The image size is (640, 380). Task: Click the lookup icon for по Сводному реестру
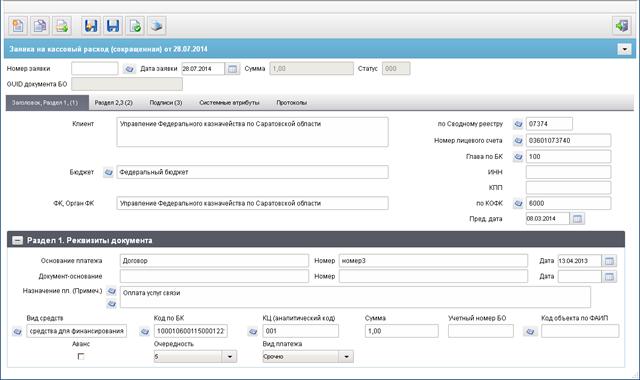(x=518, y=124)
